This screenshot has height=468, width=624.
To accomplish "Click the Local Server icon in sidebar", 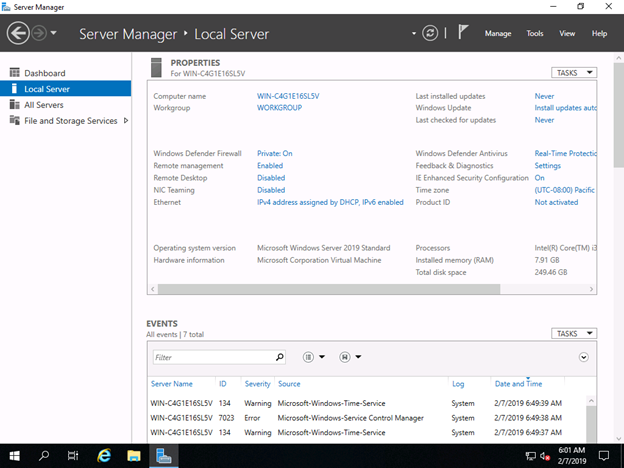I will tap(14, 88).
